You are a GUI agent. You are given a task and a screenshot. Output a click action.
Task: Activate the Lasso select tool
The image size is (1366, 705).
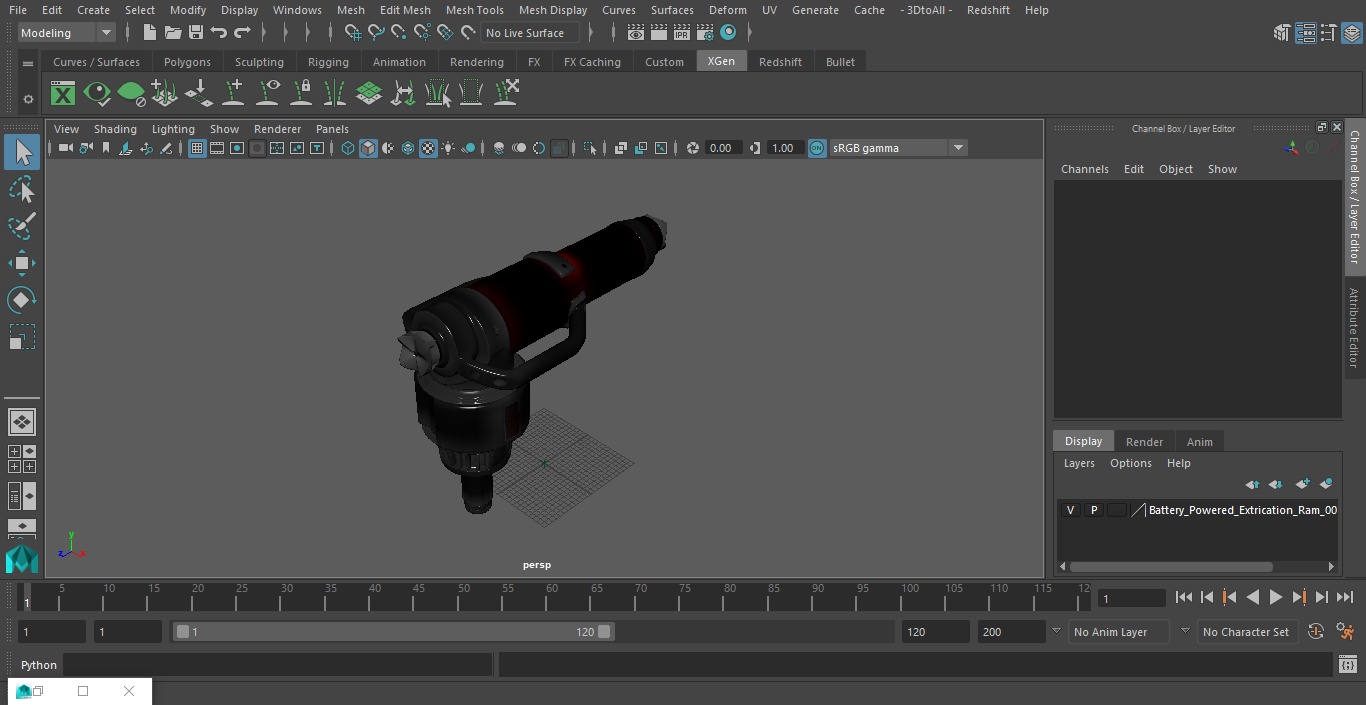(22, 189)
